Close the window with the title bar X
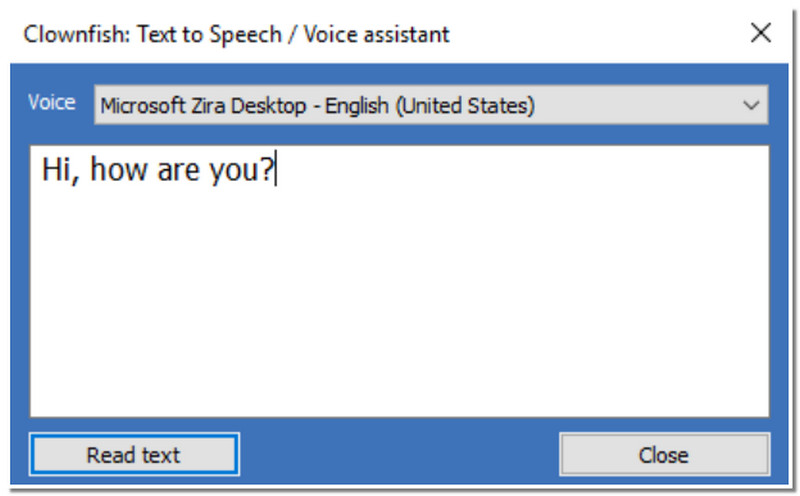This screenshot has height=496, width=800. 760,33
